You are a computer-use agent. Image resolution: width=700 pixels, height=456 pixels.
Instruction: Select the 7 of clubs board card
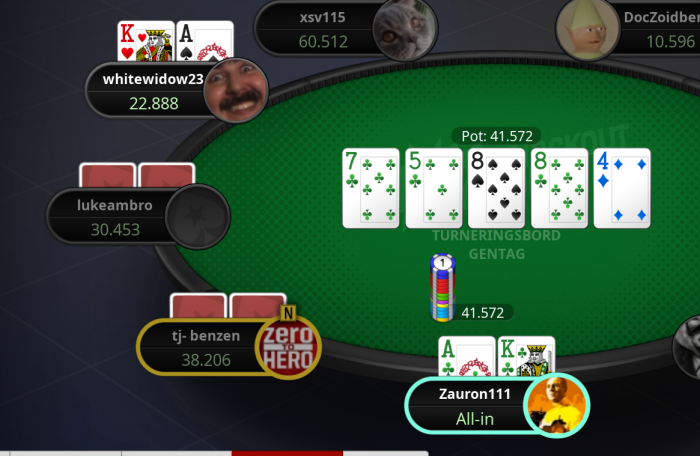coord(371,188)
